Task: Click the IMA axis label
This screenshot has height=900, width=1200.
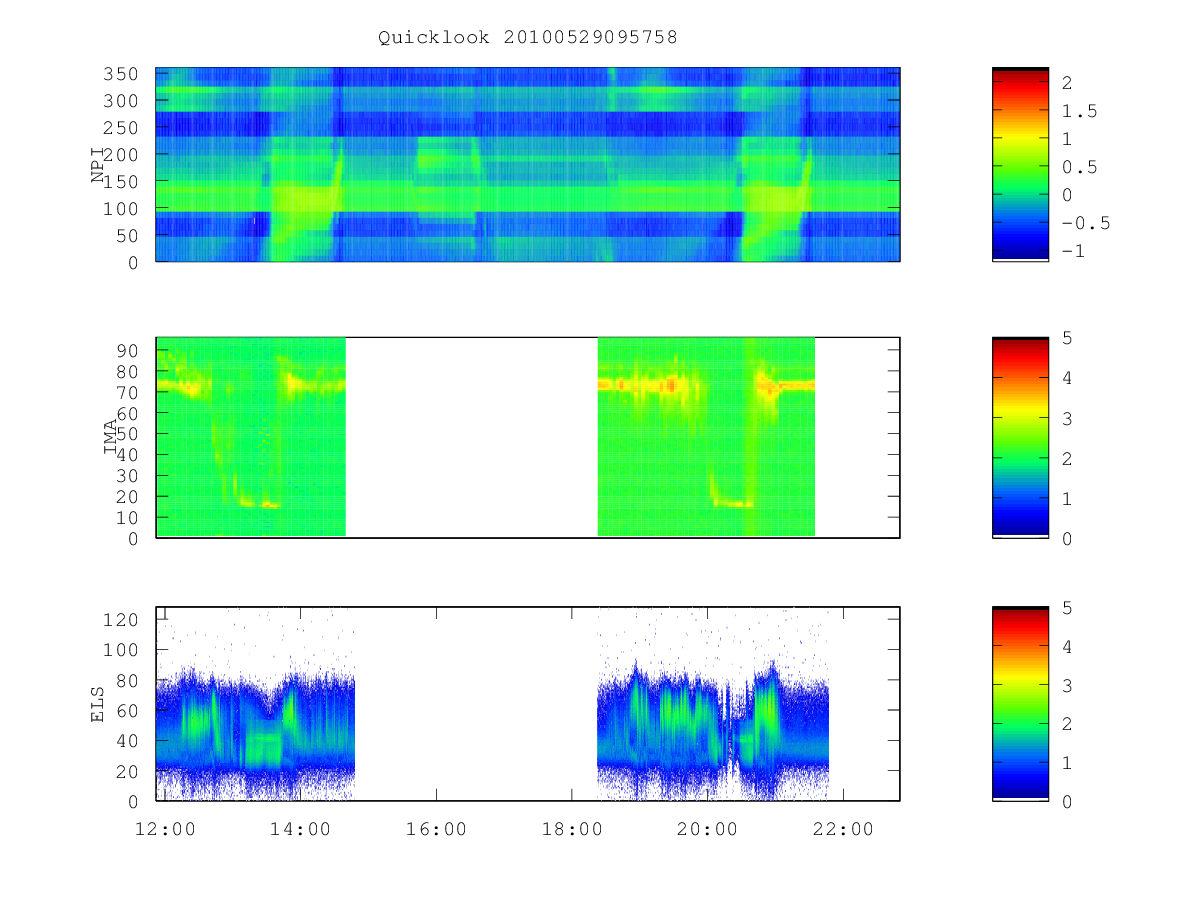Action: 111,438
